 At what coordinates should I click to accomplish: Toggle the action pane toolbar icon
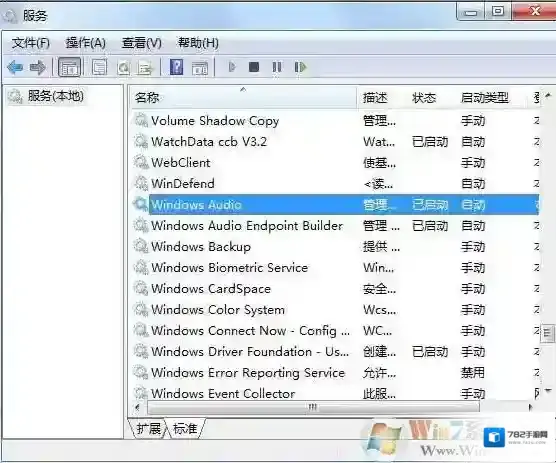200,67
